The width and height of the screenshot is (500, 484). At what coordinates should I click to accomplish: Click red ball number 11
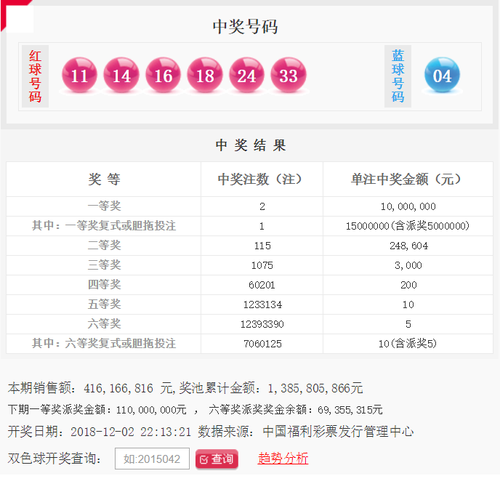point(79,75)
